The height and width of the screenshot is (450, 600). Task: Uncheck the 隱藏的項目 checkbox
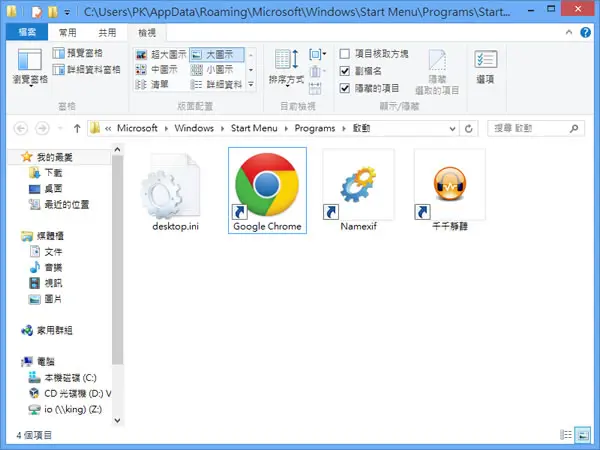(345, 88)
